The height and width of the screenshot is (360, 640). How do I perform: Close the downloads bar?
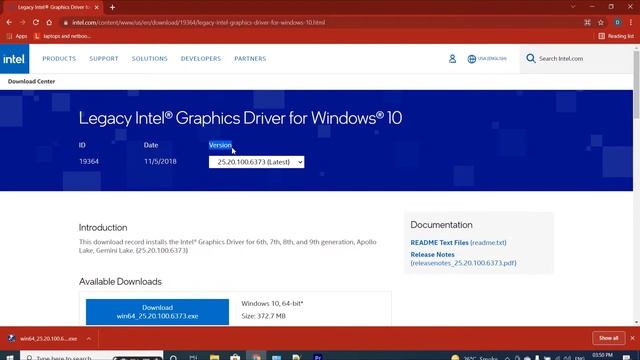[x=633, y=338]
